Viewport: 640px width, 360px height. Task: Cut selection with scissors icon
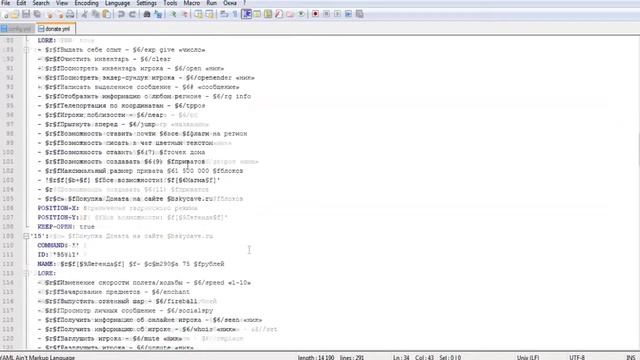84,14
